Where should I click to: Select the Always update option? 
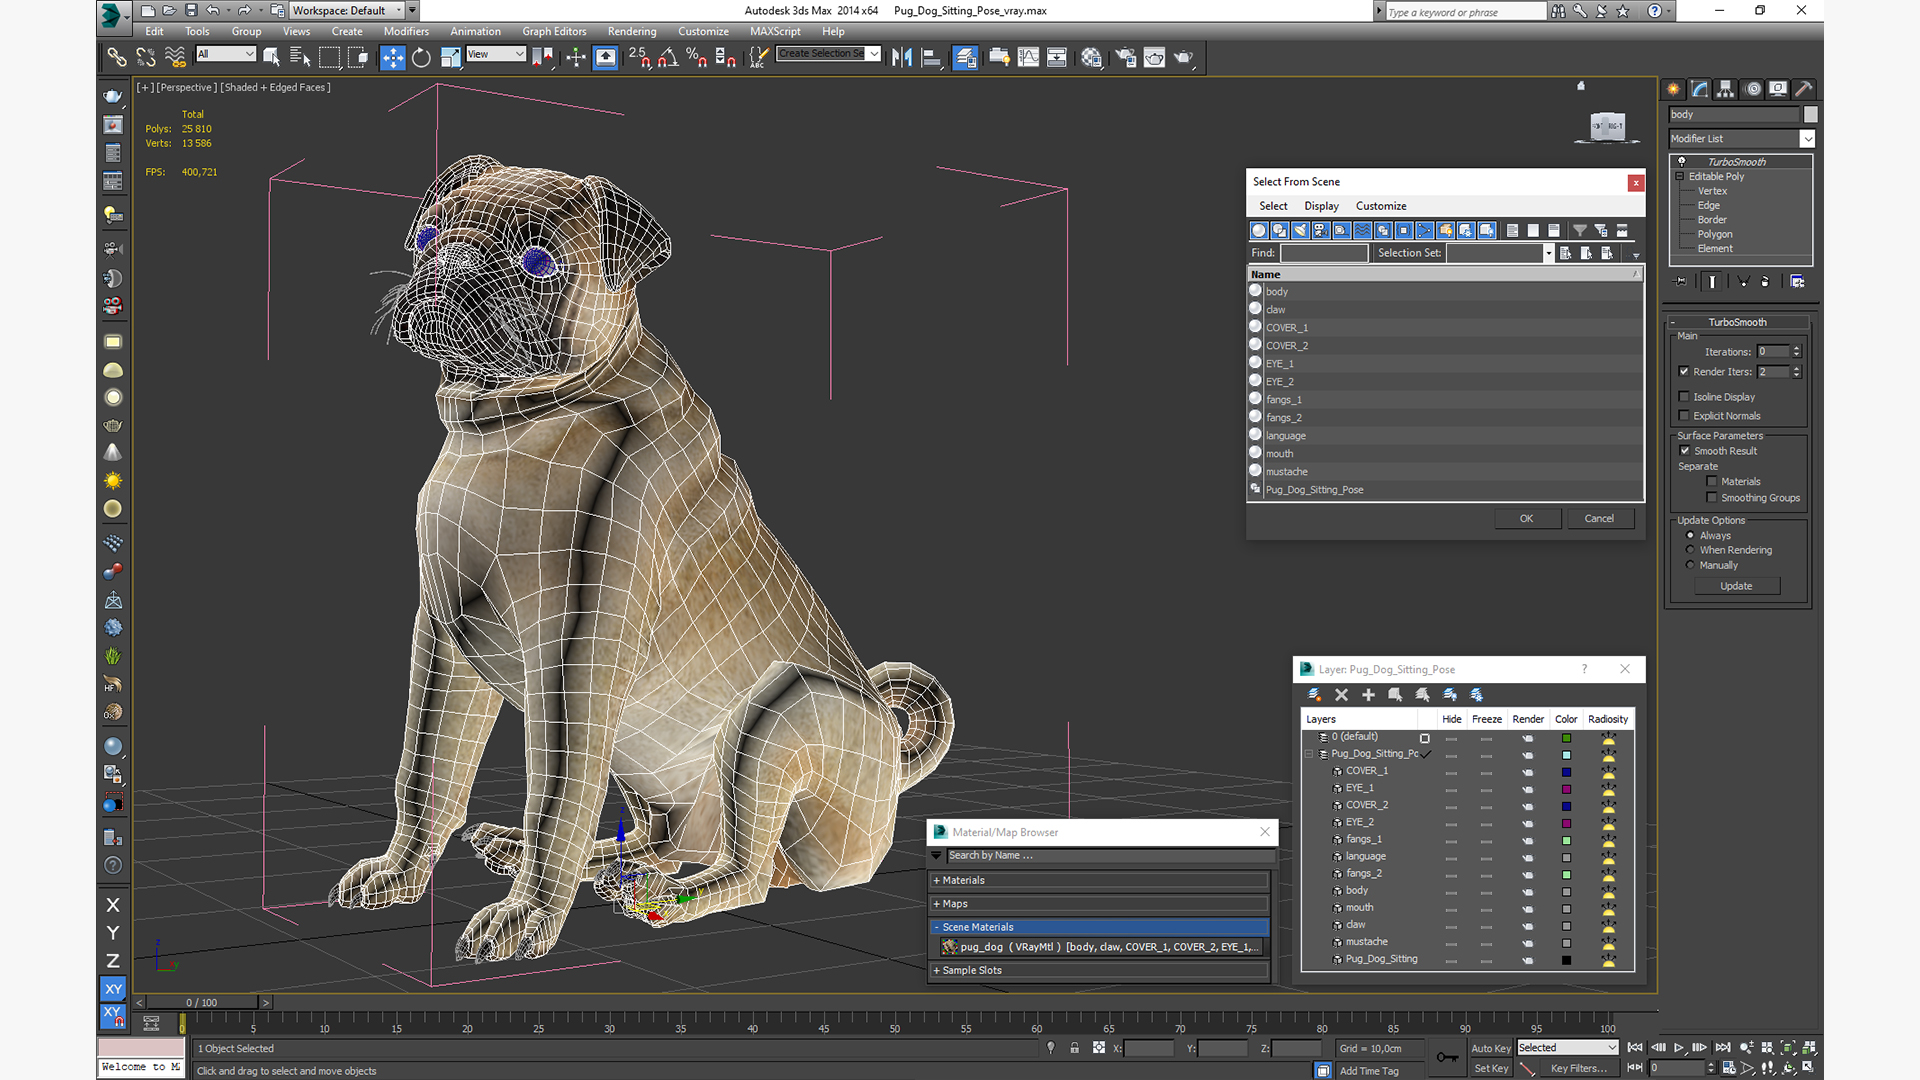[x=1691, y=536]
